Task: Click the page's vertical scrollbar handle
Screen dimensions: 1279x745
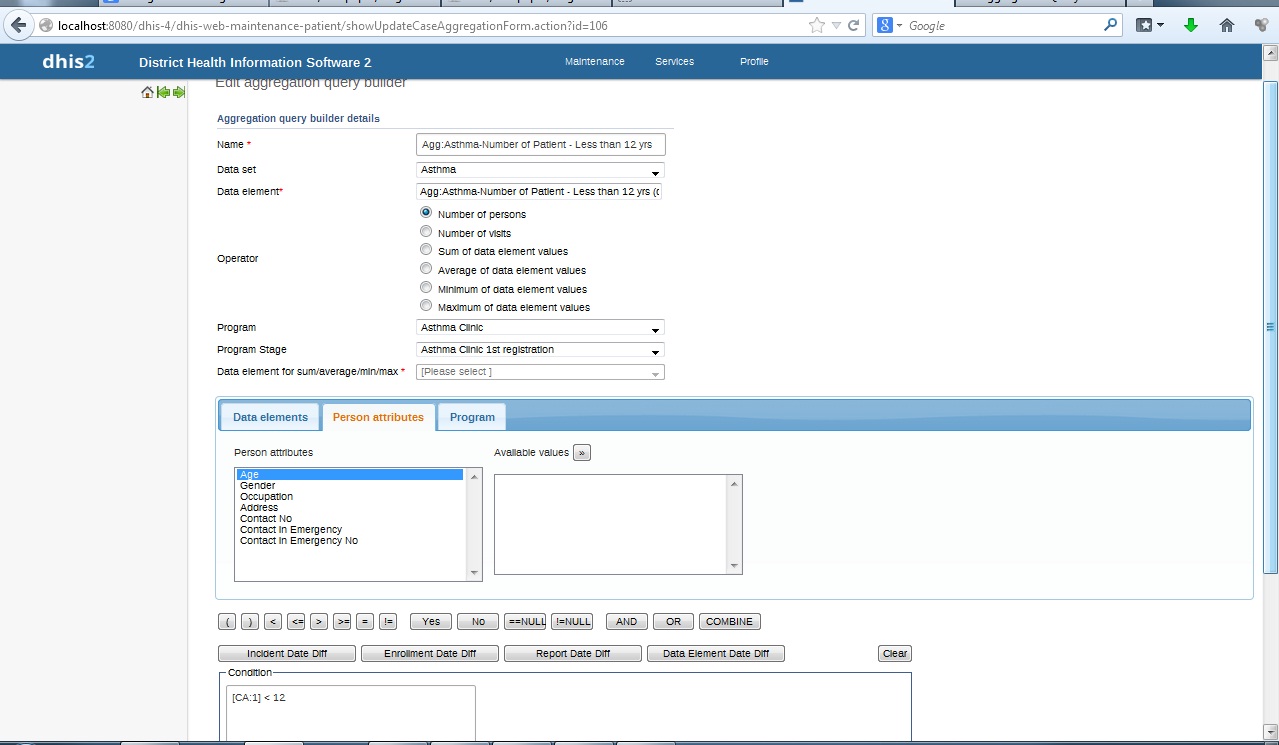Action: (1270, 327)
